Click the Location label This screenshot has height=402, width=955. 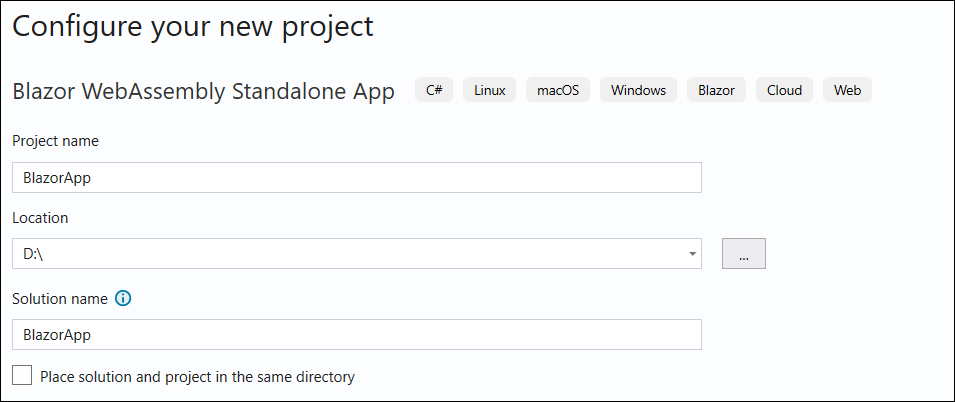(40, 218)
